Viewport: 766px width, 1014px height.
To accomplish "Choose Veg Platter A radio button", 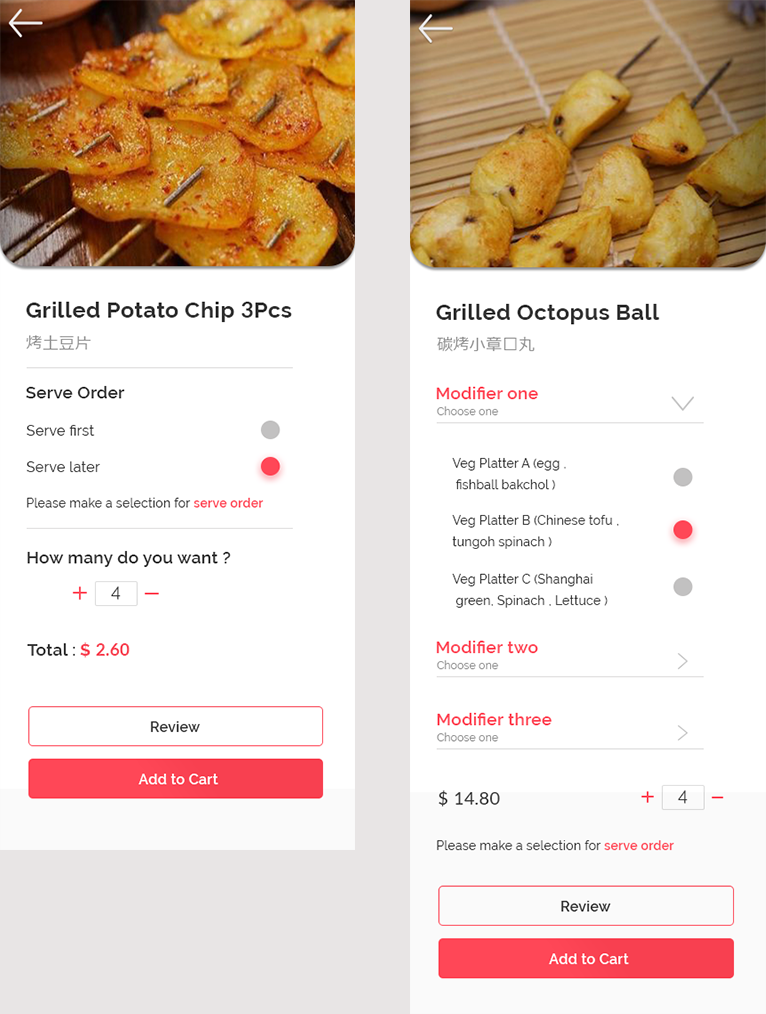I will pyautogui.click(x=682, y=477).
